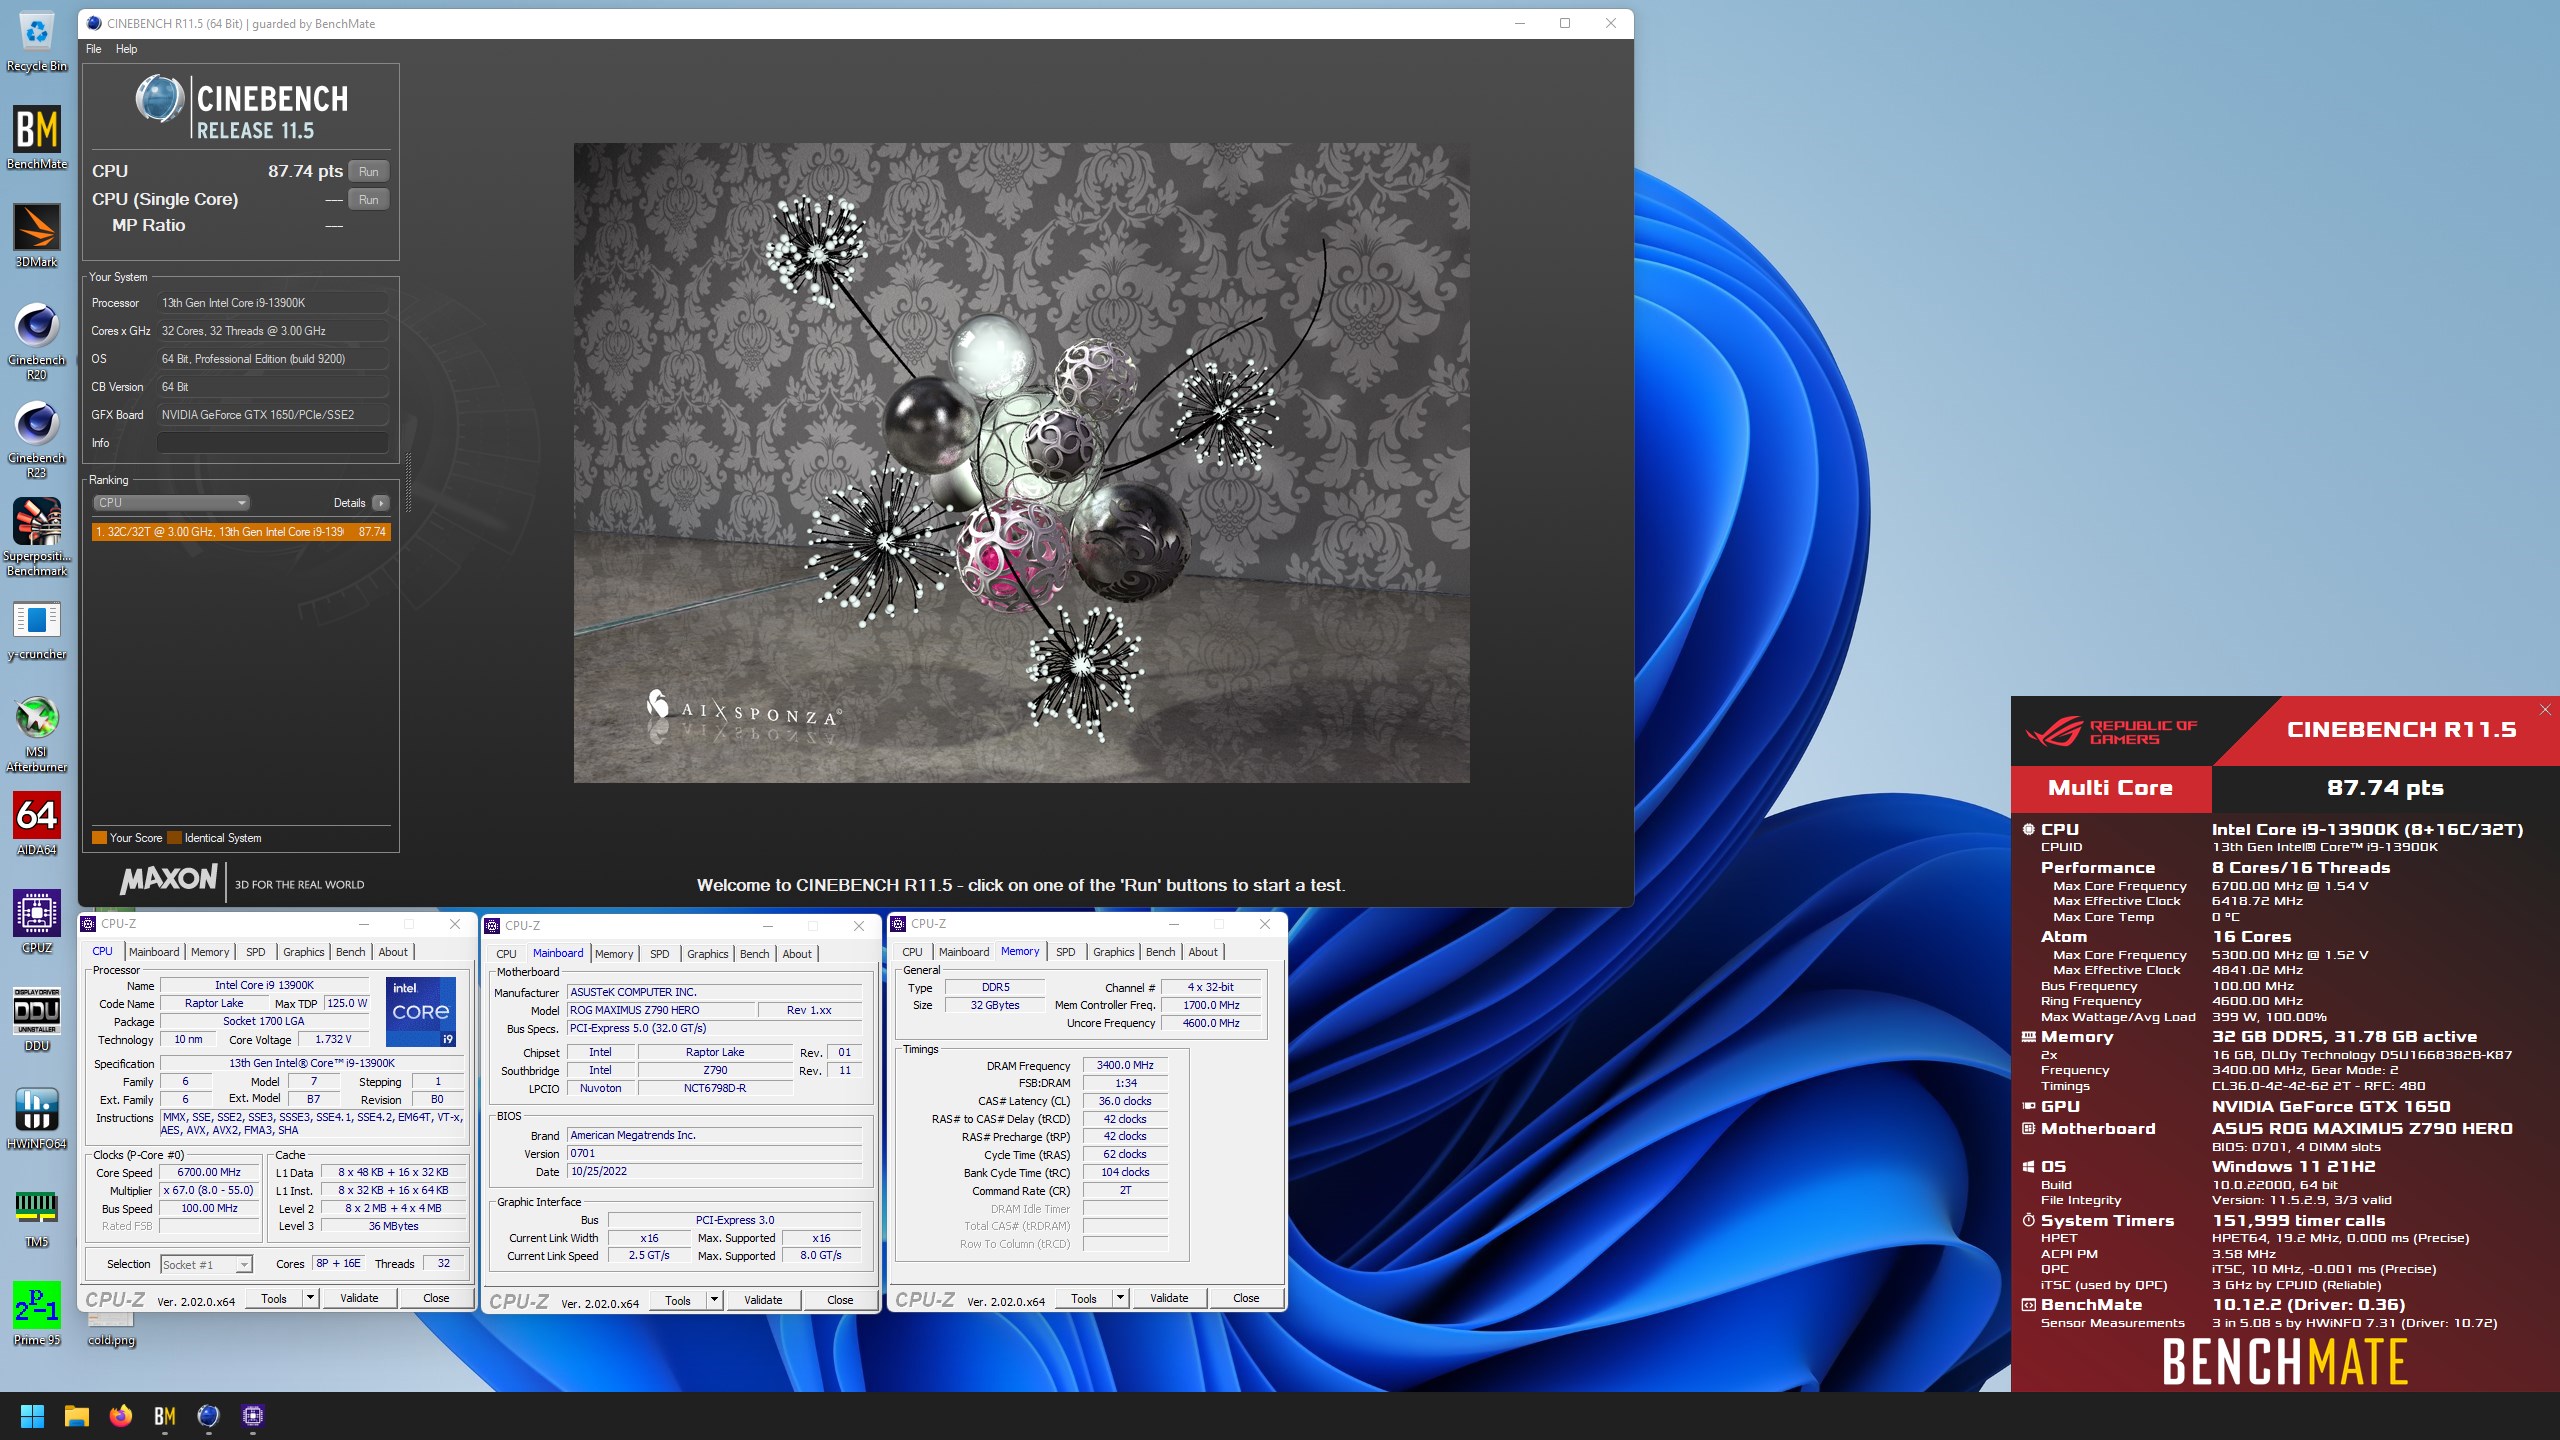Run the CPU (Single Core) test

click(369, 200)
